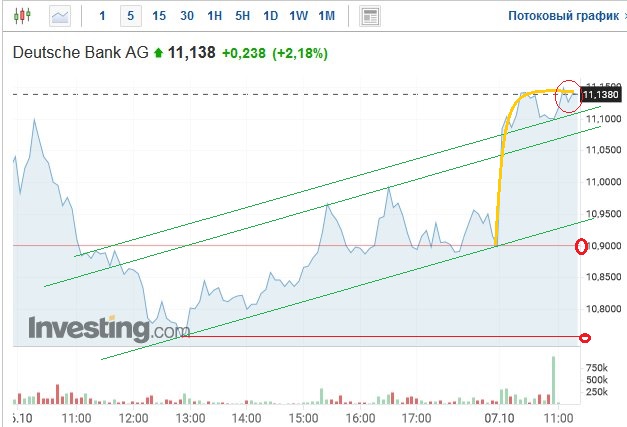Open the Потоковый график link
Screen dimensions: 627x427
563,16
